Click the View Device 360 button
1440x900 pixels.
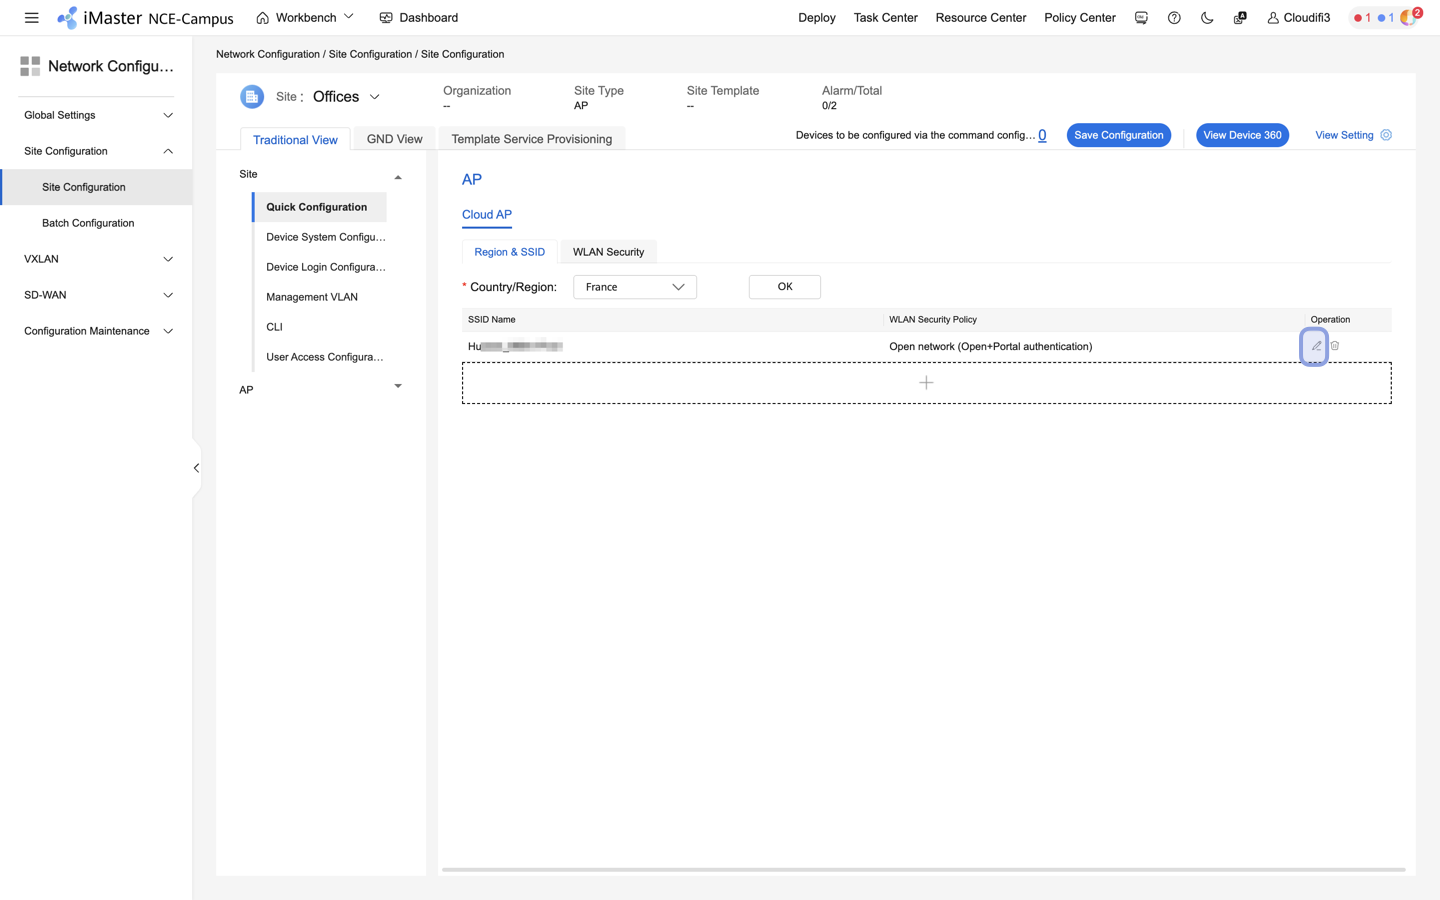click(x=1242, y=135)
